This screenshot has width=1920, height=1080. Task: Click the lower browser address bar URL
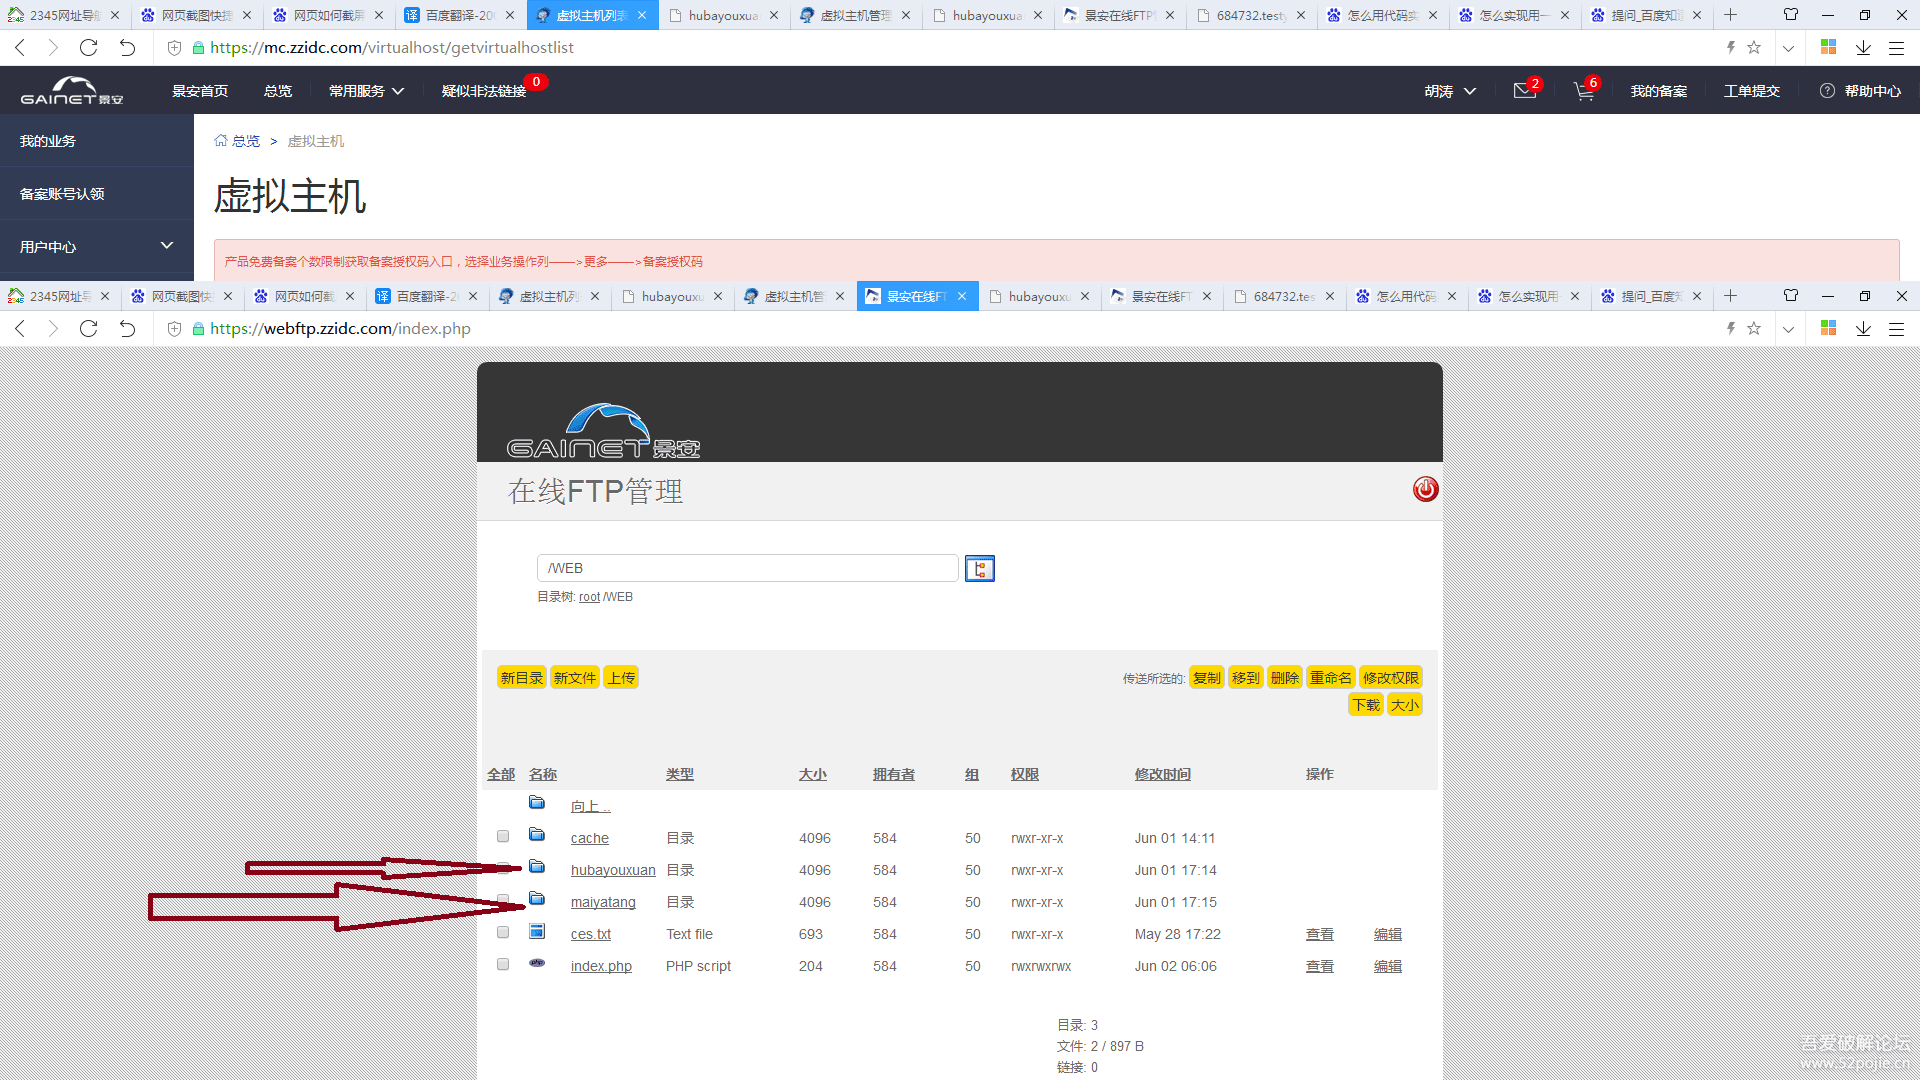(x=340, y=328)
